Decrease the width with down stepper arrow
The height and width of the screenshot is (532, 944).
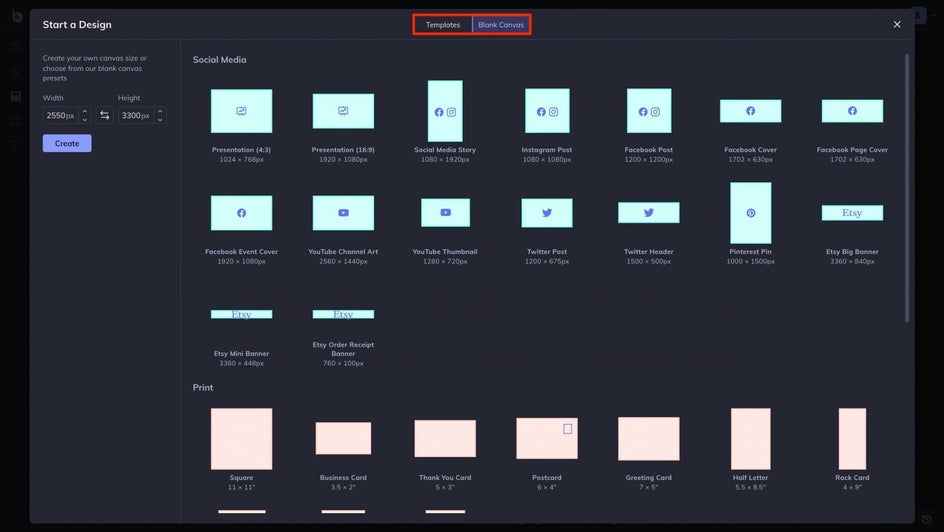pos(85,119)
